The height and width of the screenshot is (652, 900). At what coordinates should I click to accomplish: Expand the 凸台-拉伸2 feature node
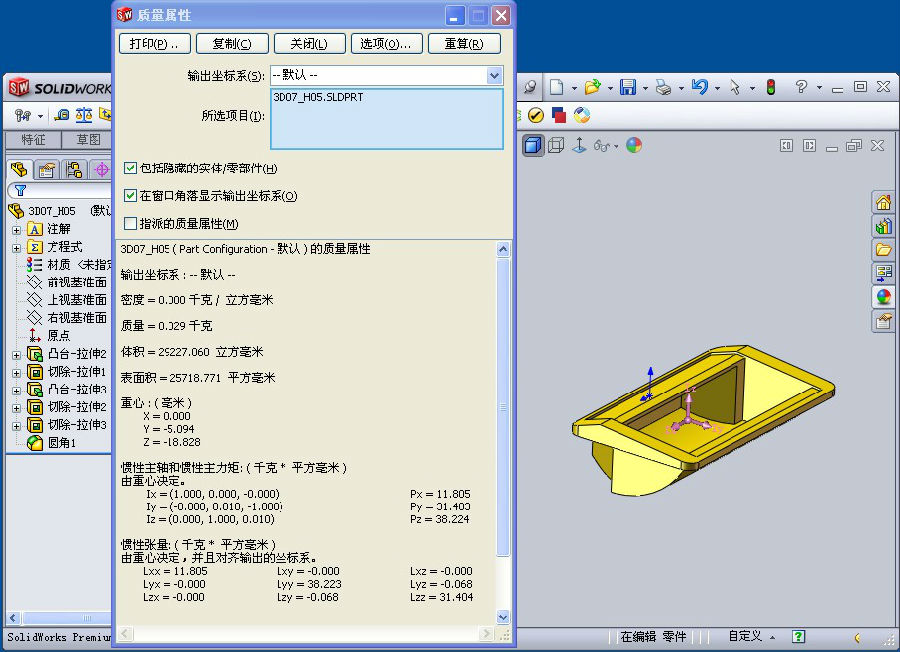click(16, 354)
